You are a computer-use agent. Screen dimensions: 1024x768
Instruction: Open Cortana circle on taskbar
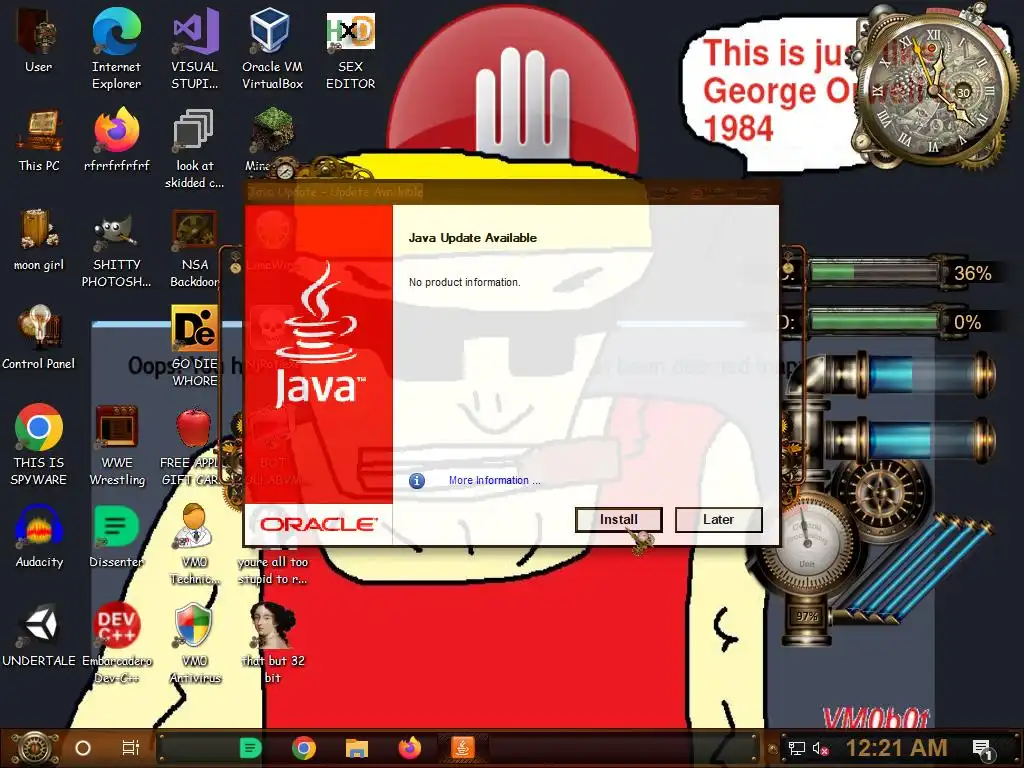(x=83, y=748)
